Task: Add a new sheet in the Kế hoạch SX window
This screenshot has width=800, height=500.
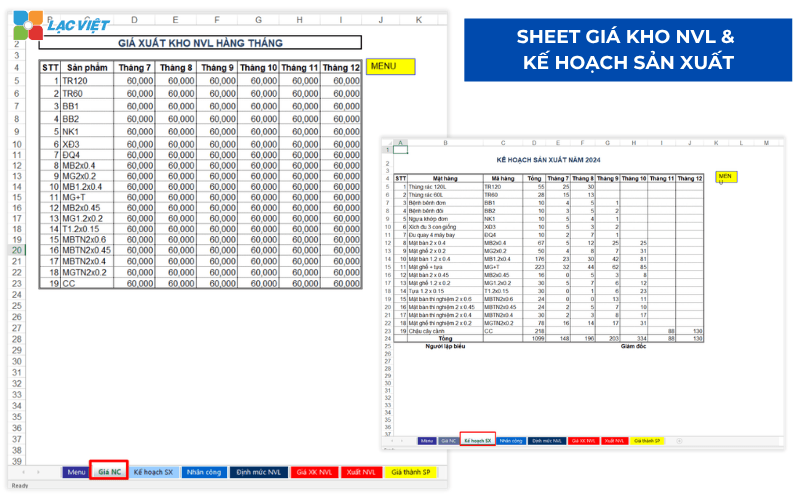Action: (x=679, y=441)
